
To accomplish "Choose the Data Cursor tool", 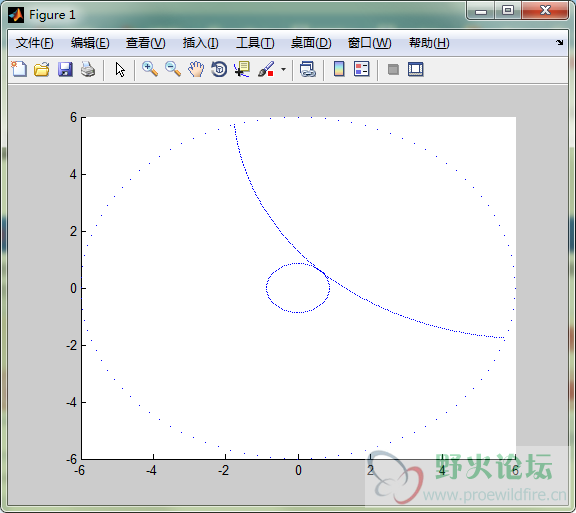I will pyautogui.click(x=242, y=69).
